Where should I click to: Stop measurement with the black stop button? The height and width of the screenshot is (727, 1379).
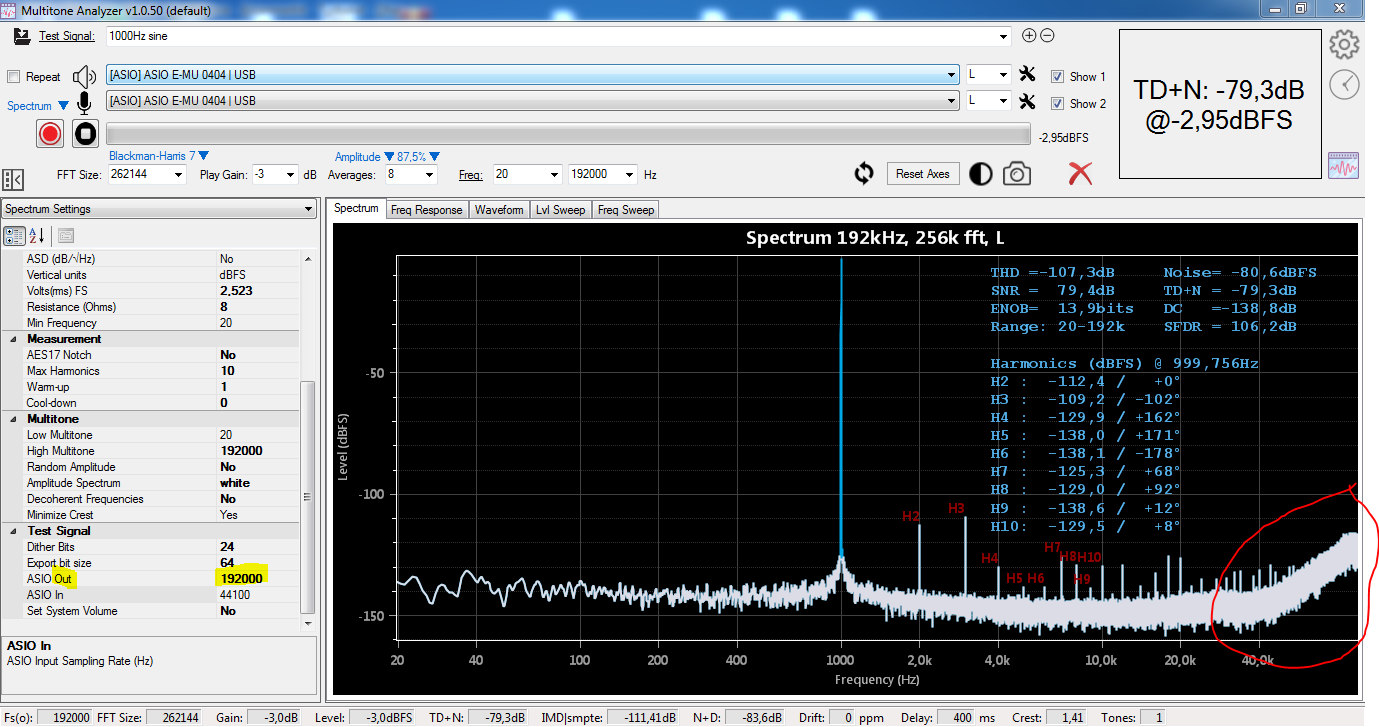click(85, 133)
